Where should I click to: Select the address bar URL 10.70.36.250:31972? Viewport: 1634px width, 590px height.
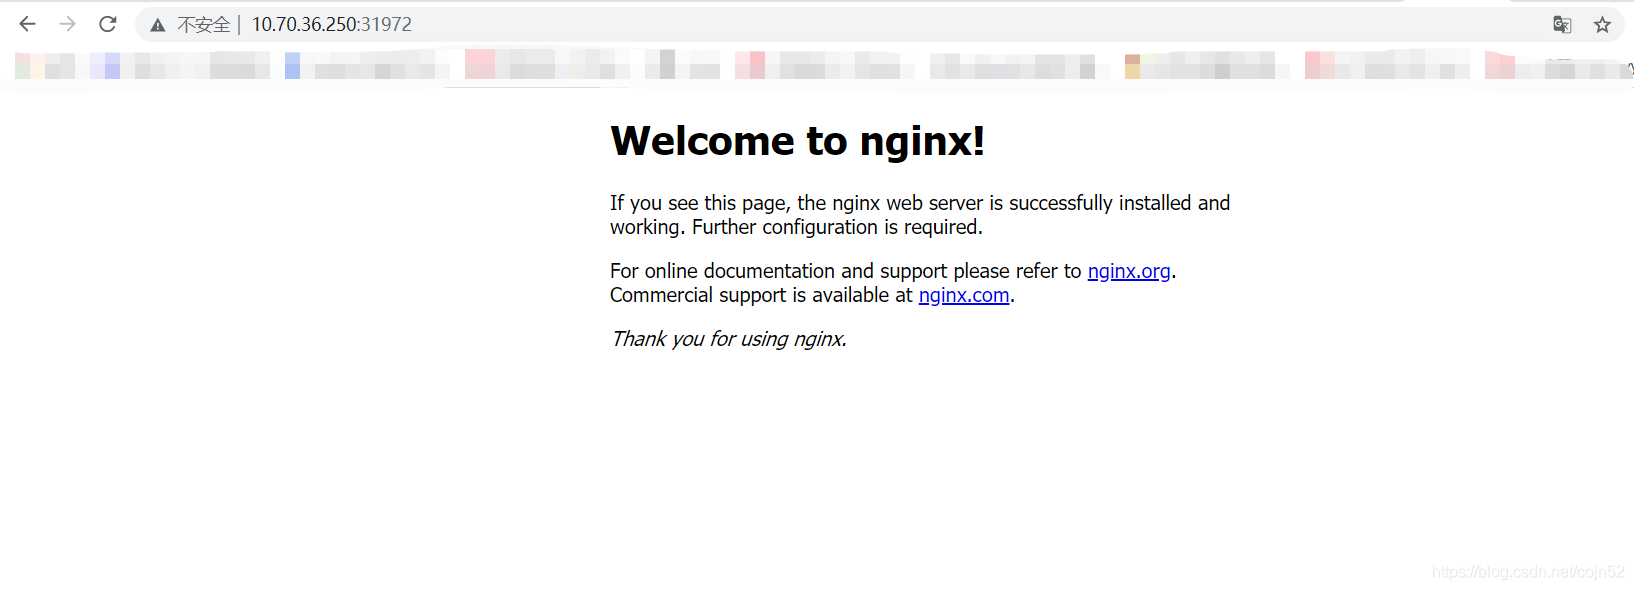pos(332,24)
